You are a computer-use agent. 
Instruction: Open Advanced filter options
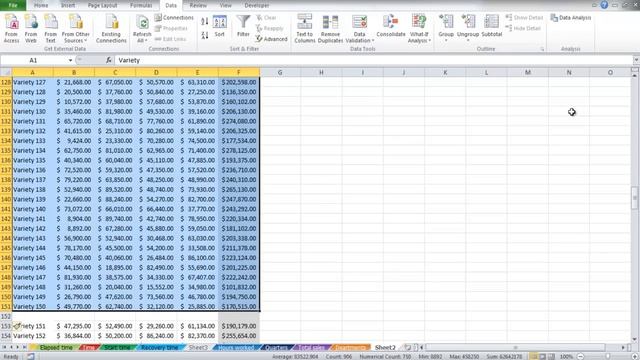click(x=272, y=39)
